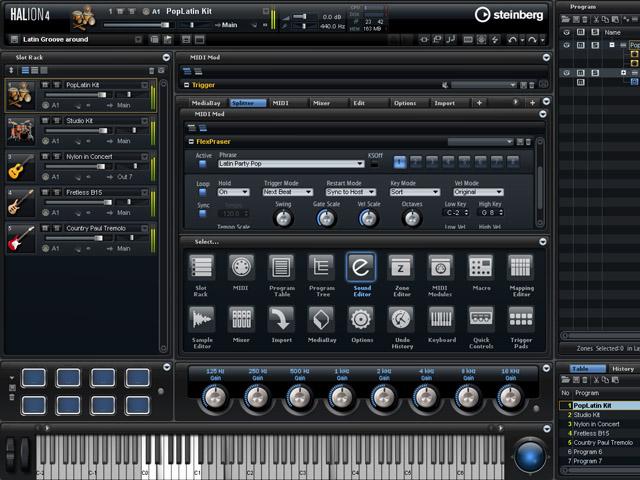The image size is (640, 480).
Task: Click the undo arrow in top toolbar
Action: pos(512,40)
